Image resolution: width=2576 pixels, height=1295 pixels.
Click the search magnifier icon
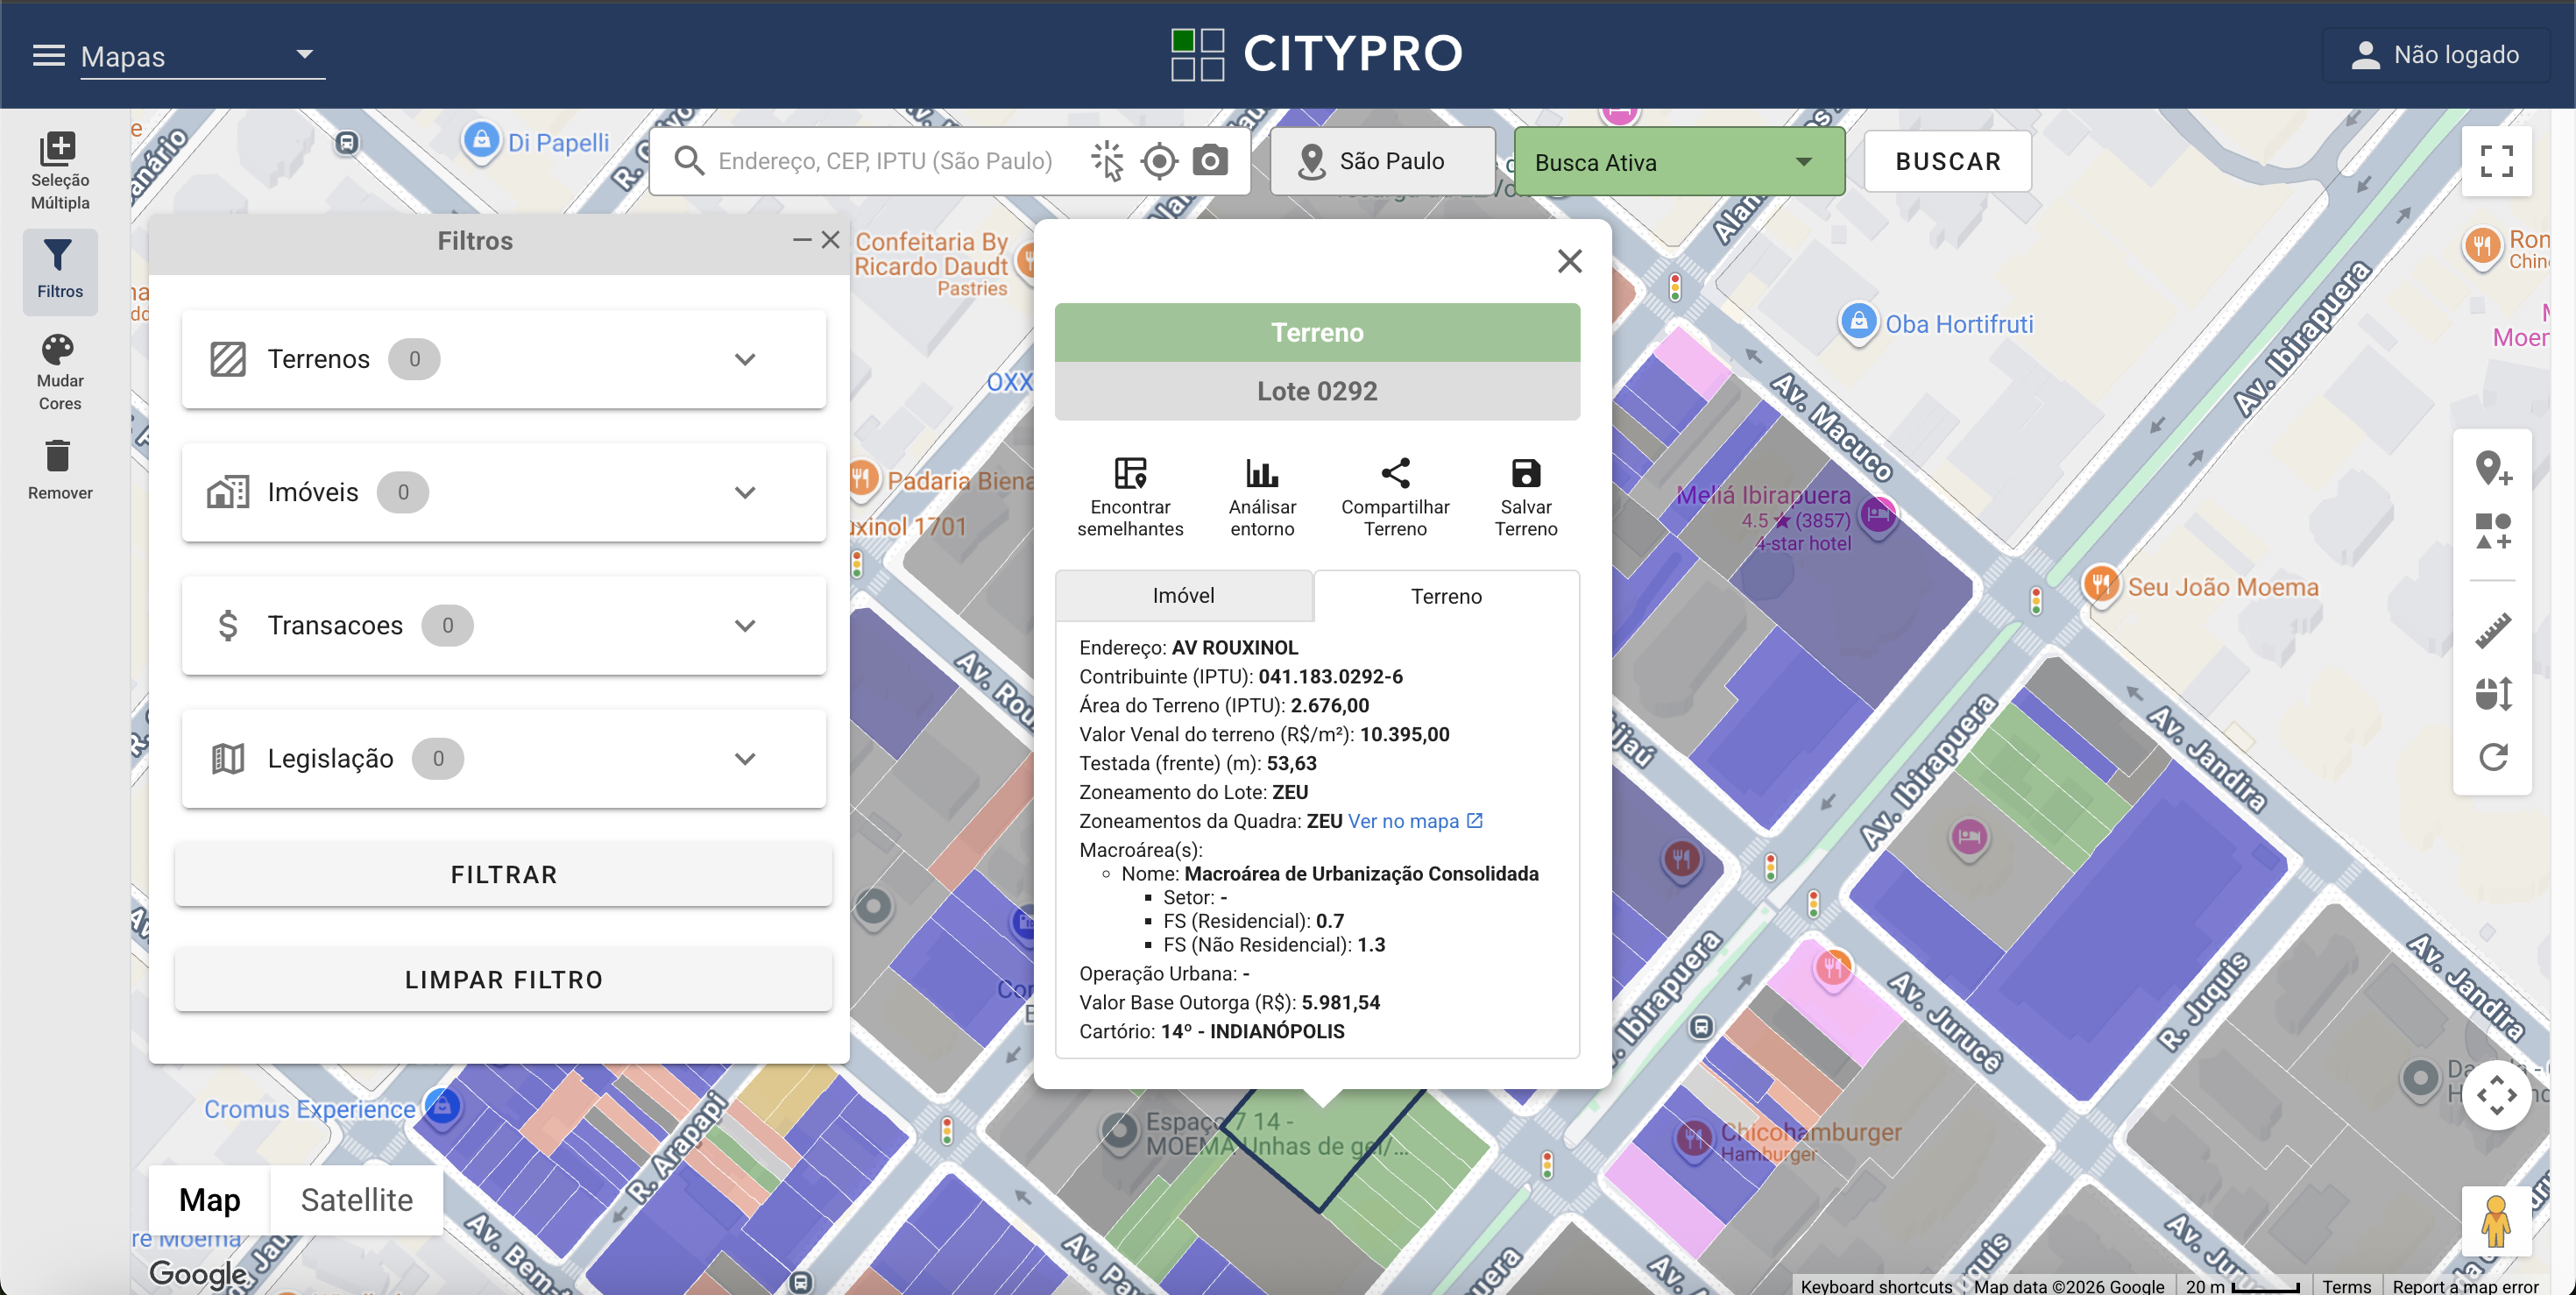688,161
